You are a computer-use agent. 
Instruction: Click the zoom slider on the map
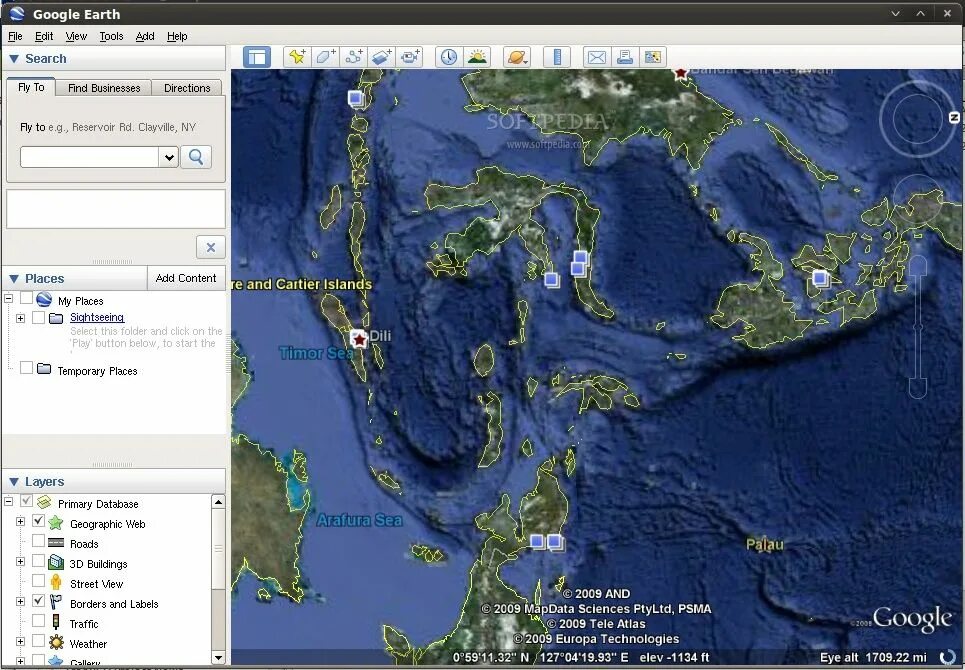(918, 327)
